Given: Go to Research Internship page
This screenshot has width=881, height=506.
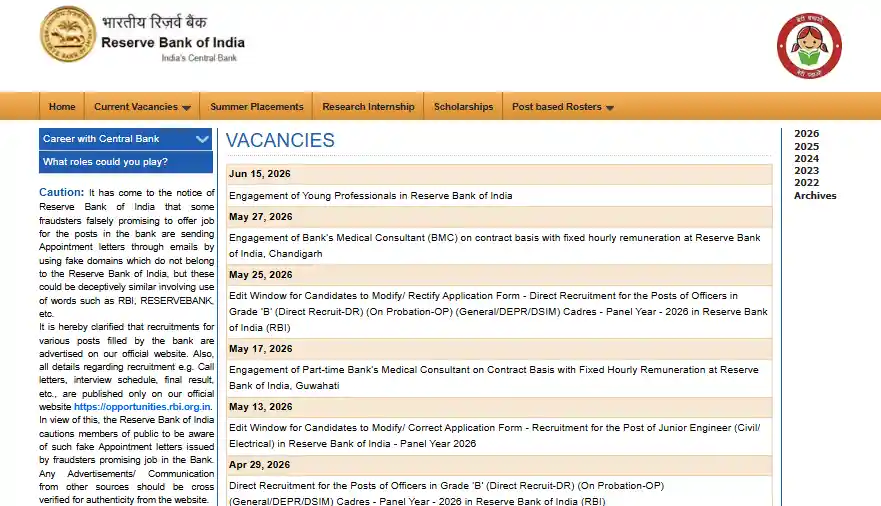Looking at the screenshot, I should pos(368,107).
